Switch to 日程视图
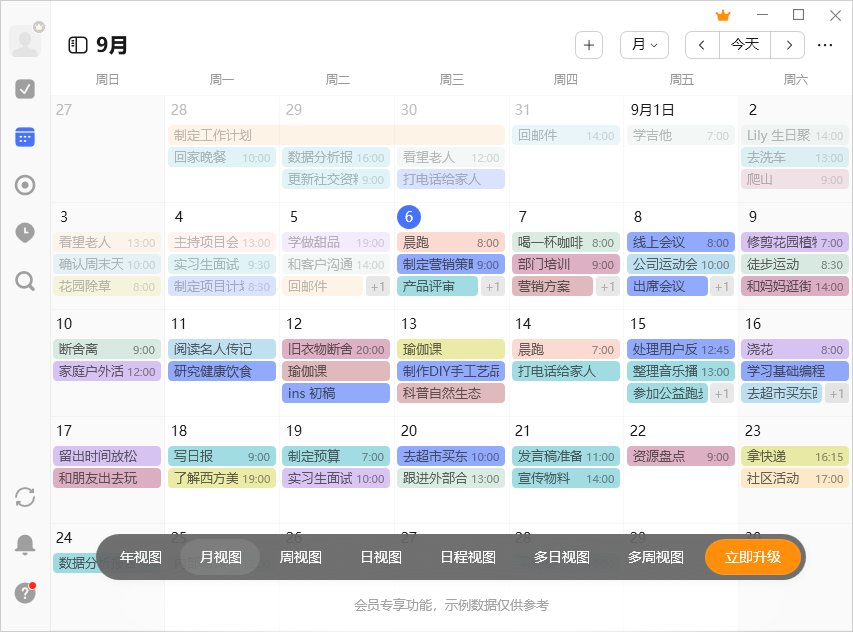The image size is (853, 632). click(468, 557)
